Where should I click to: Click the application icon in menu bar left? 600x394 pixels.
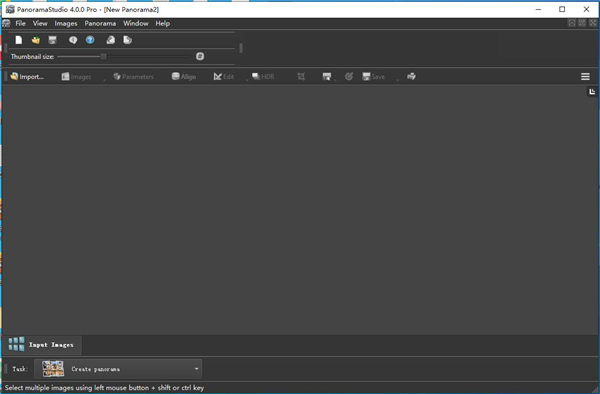pyautogui.click(x=6, y=23)
